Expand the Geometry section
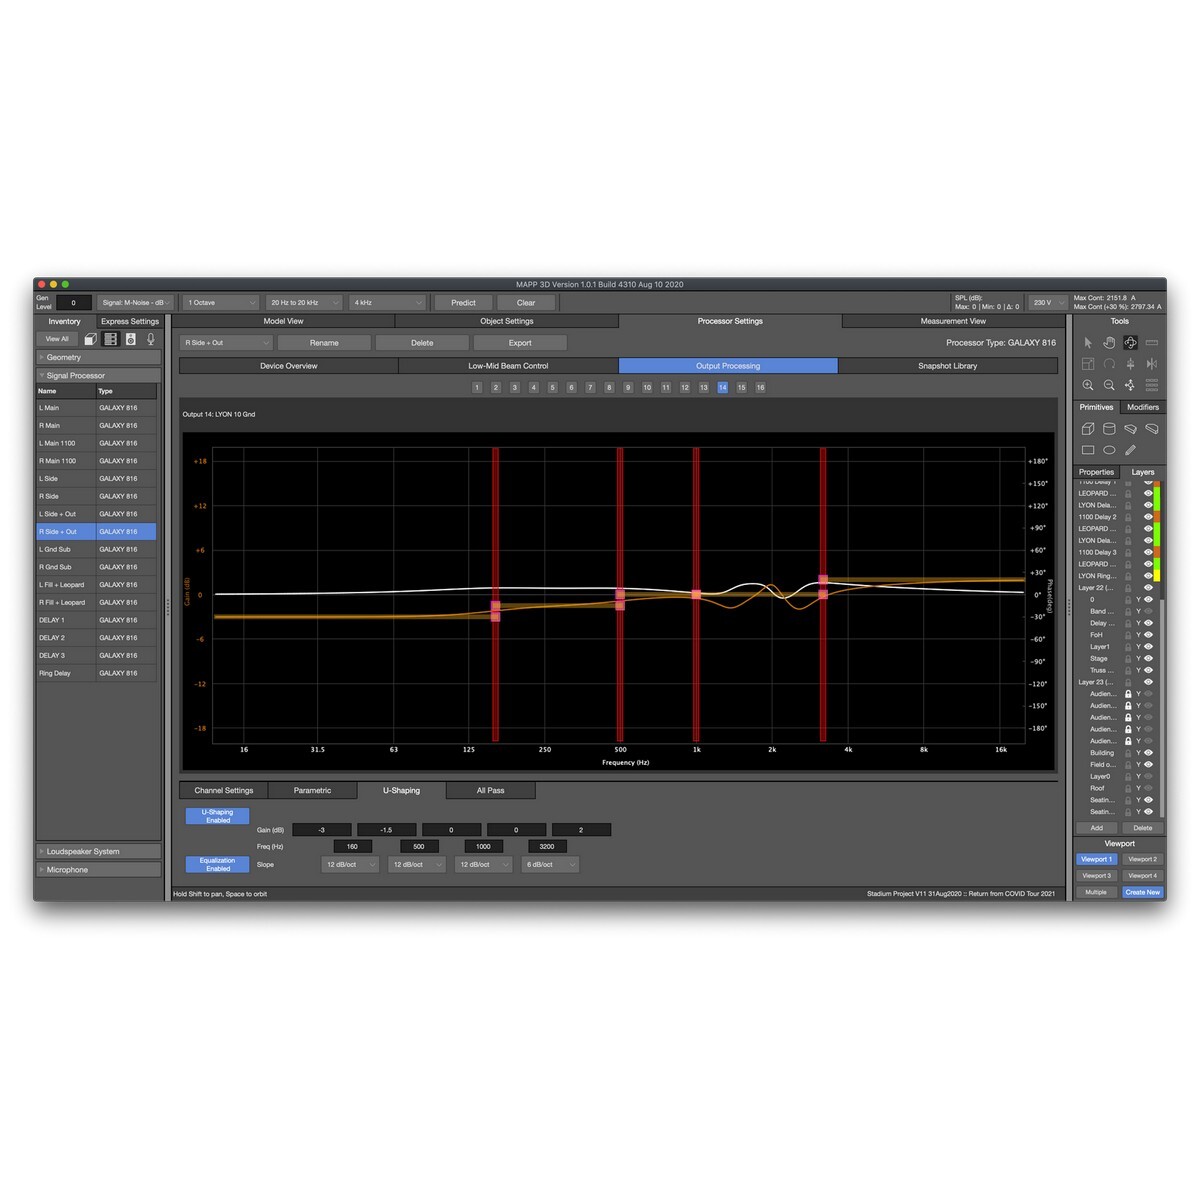Image resolution: width=1200 pixels, height=1200 pixels. point(98,357)
